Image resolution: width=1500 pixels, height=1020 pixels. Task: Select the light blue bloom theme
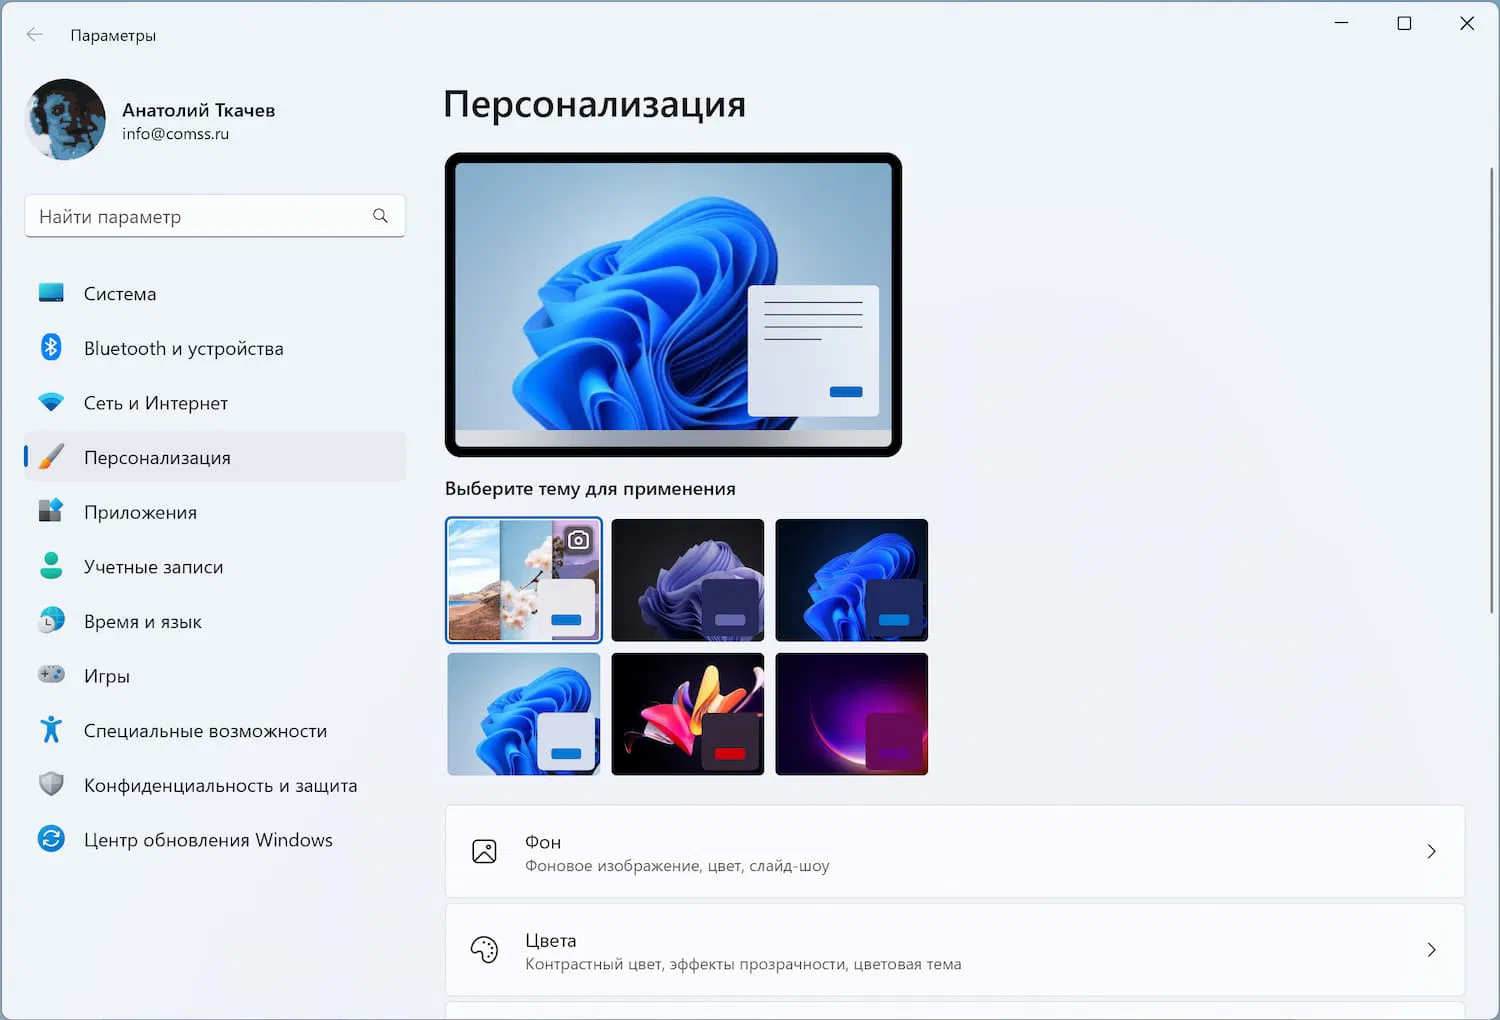(x=524, y=714)
